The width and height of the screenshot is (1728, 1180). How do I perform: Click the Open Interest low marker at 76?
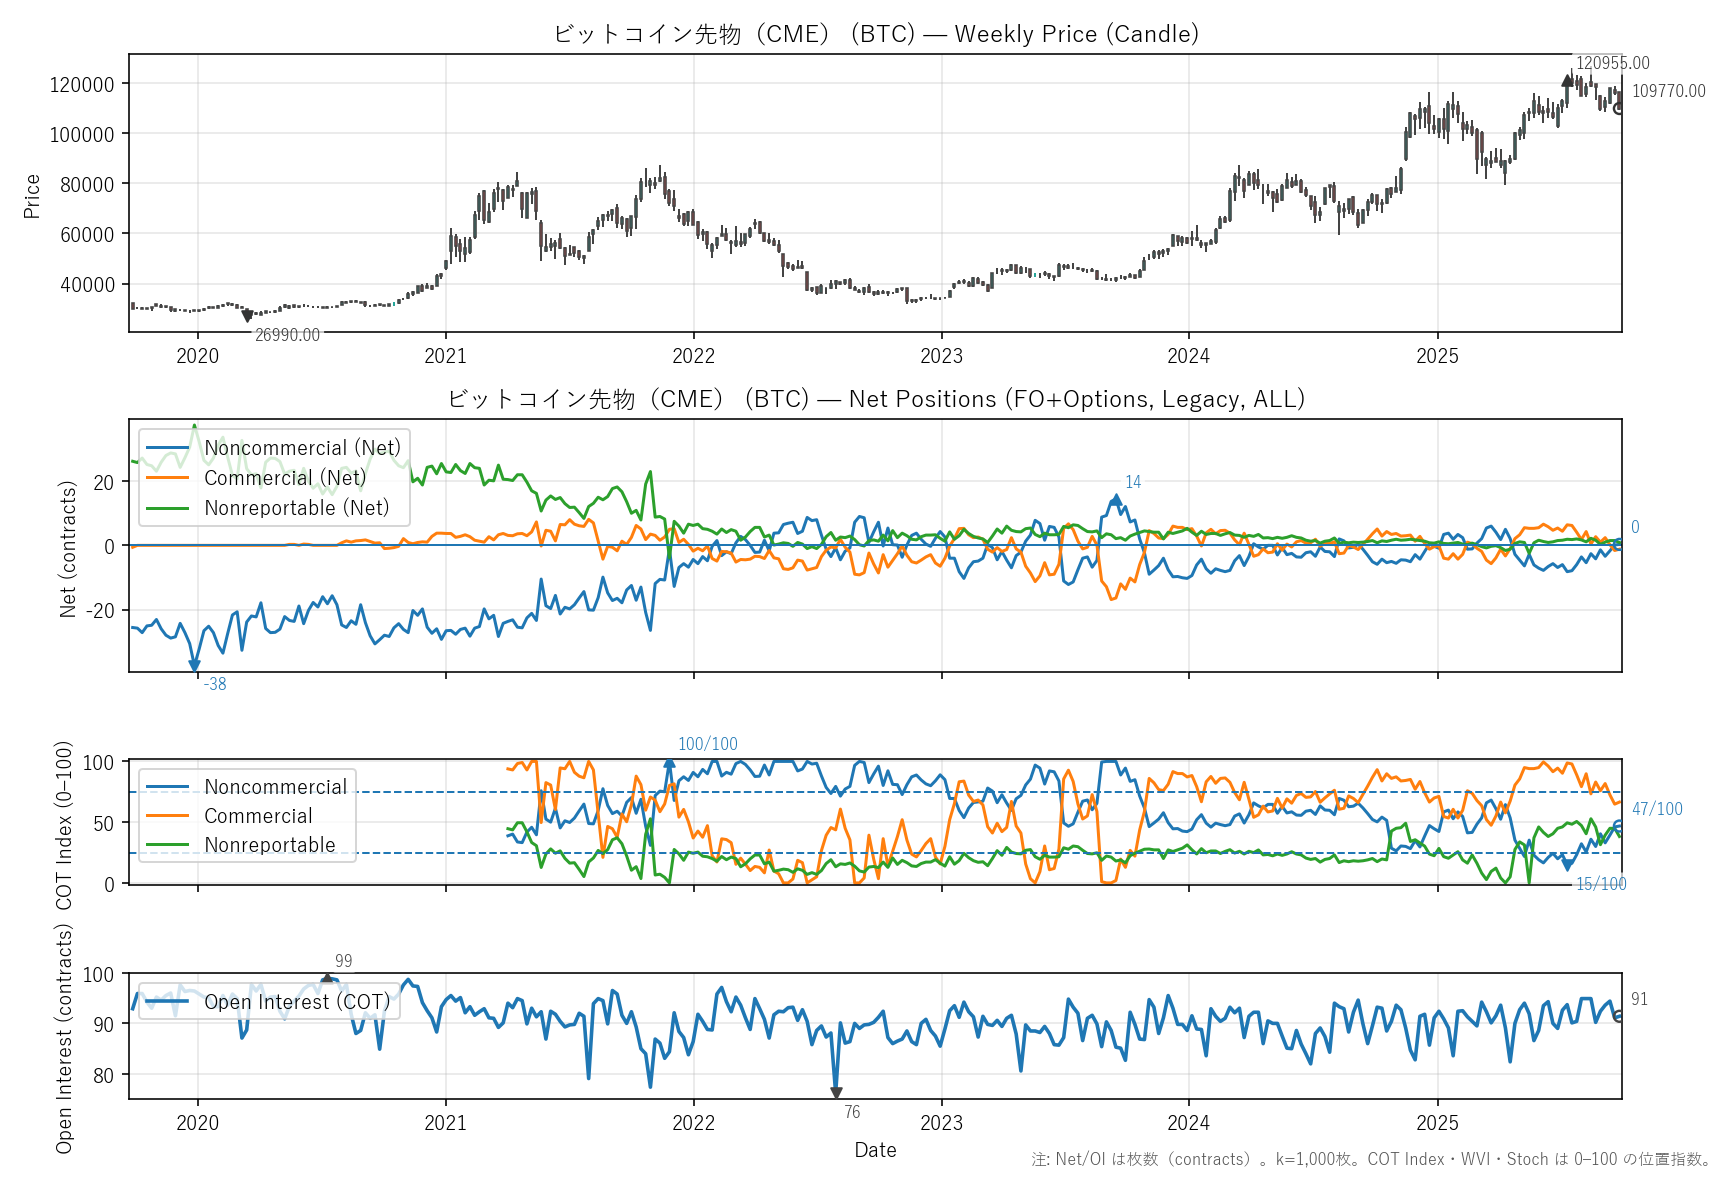(x=836, y=1093)
